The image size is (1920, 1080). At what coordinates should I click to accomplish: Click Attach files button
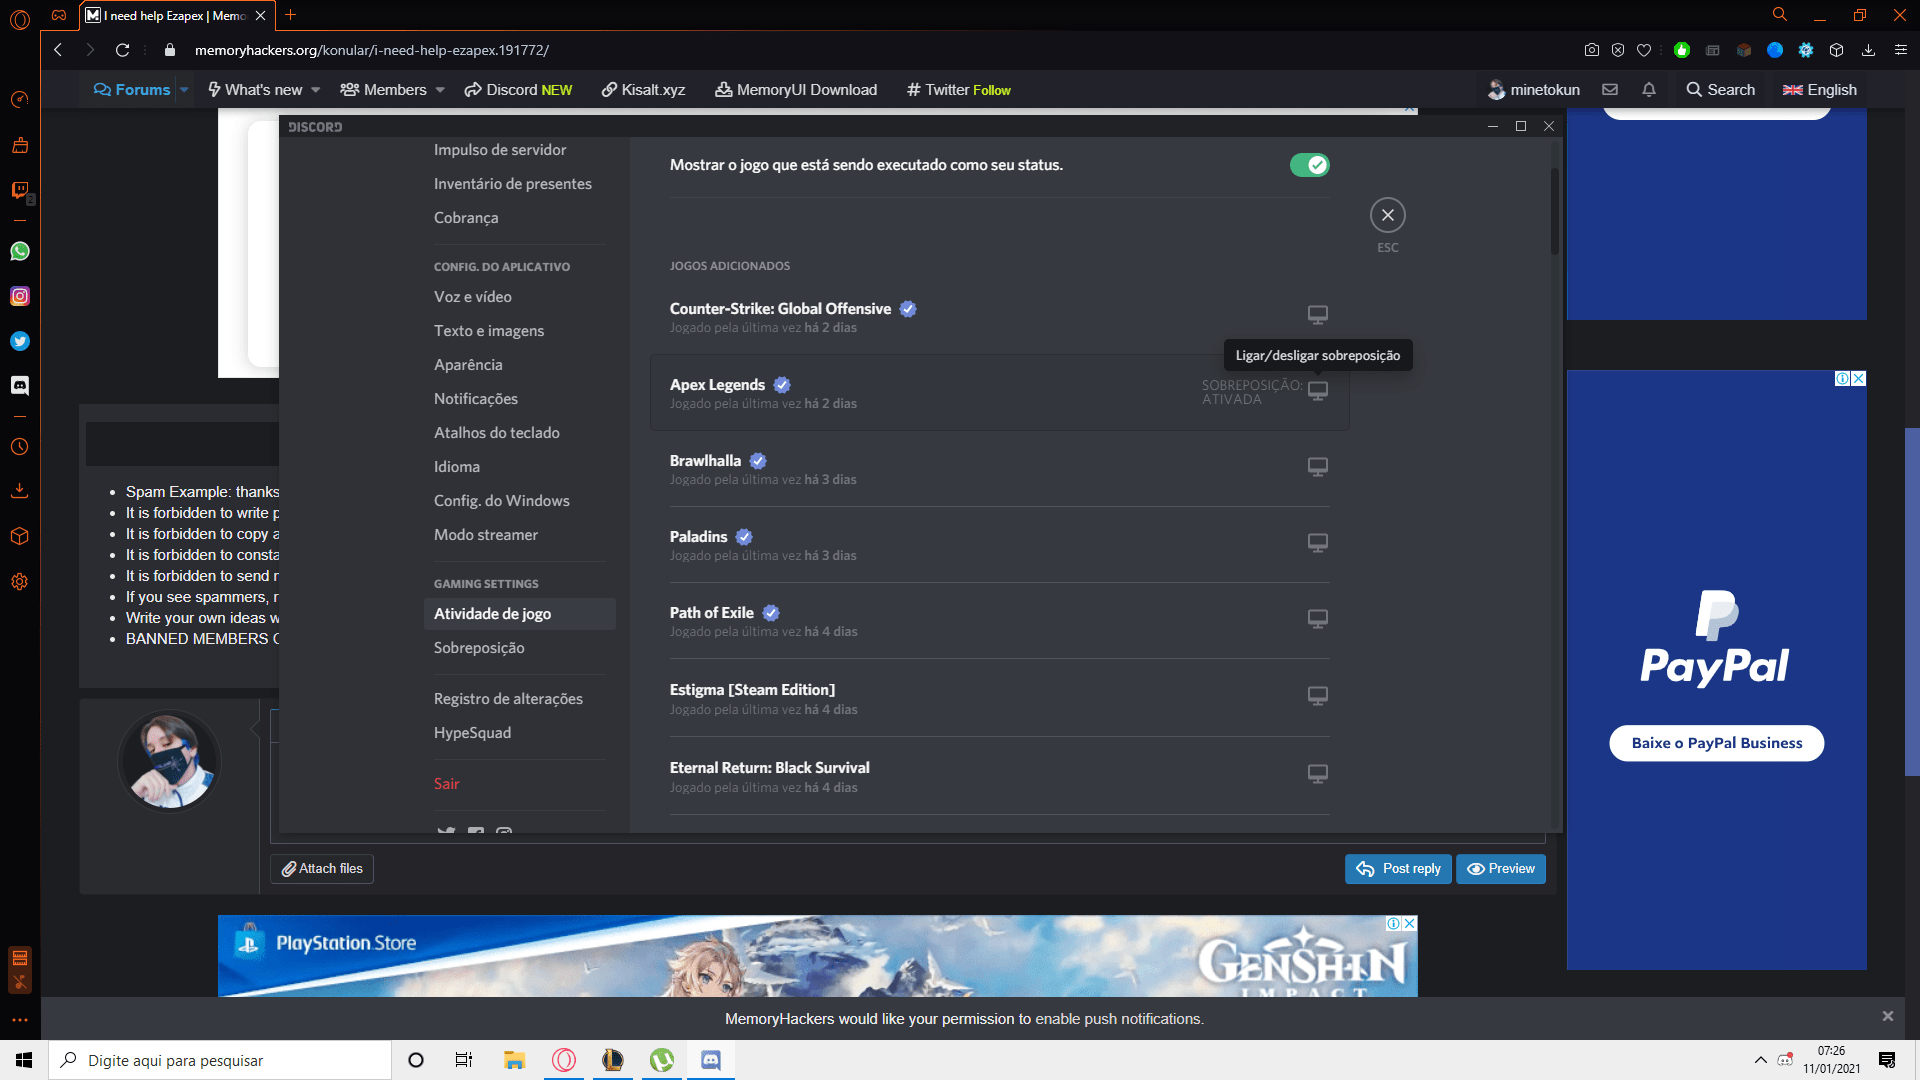point(322,869)
